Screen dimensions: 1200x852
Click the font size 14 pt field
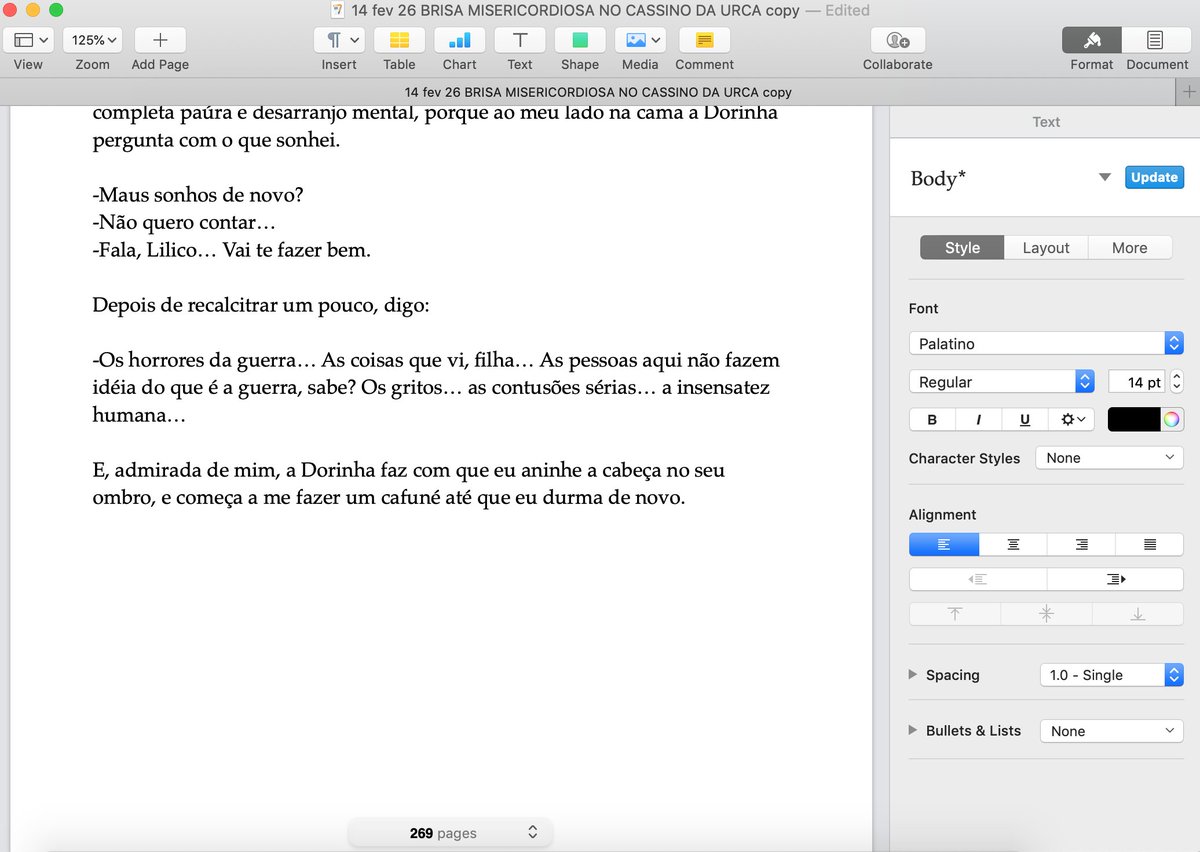click(x=1137, y=382)
